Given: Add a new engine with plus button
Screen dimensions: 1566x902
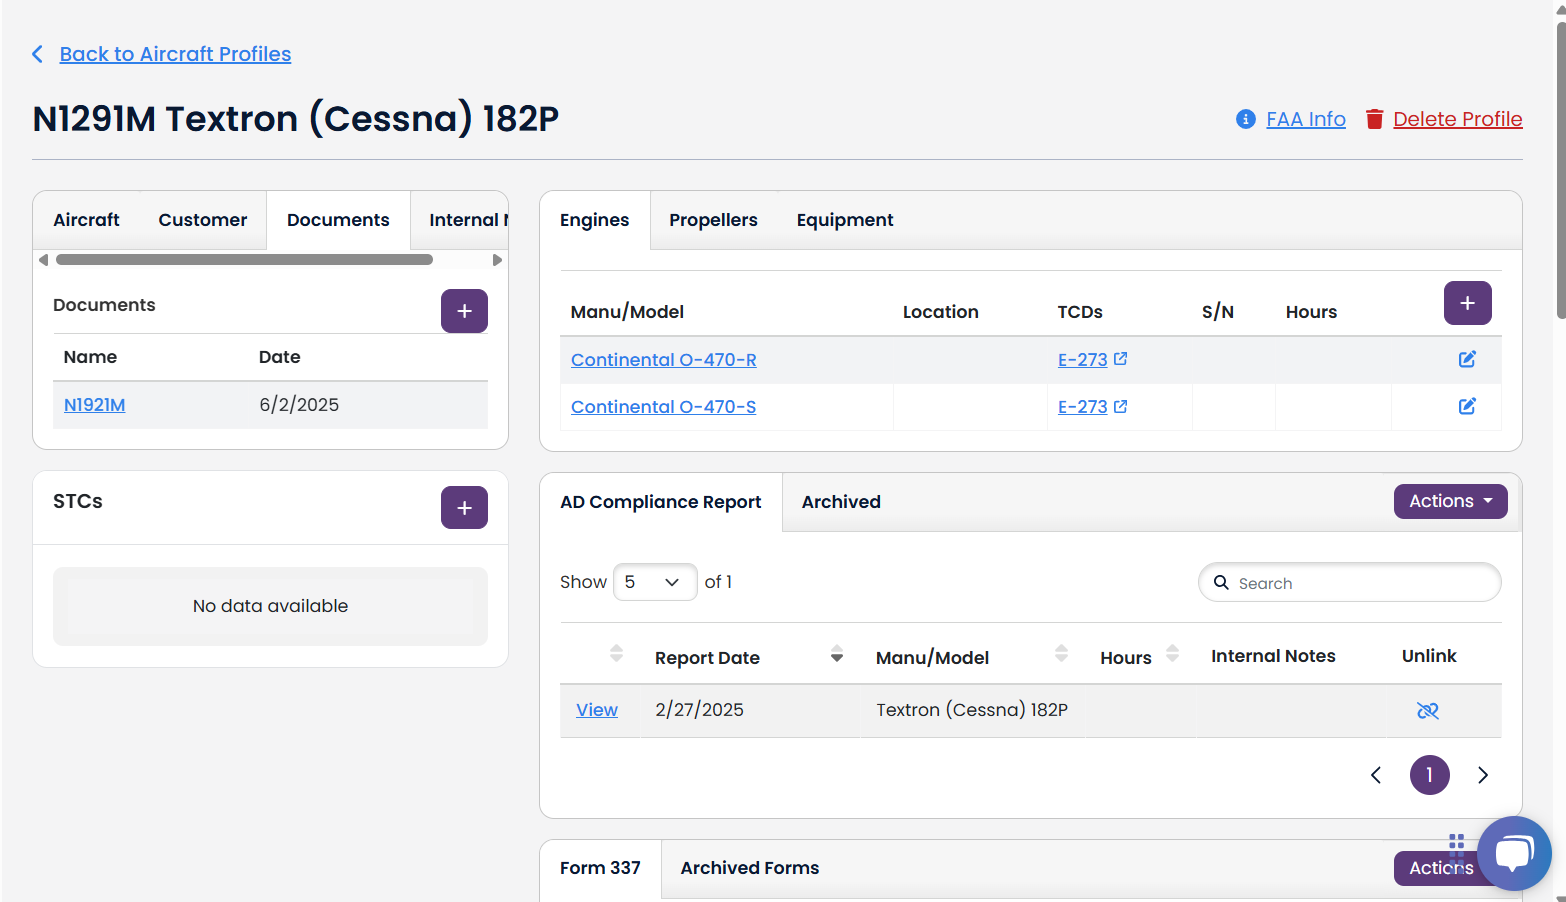Looking at the screenshot, I should (1467, 303).
